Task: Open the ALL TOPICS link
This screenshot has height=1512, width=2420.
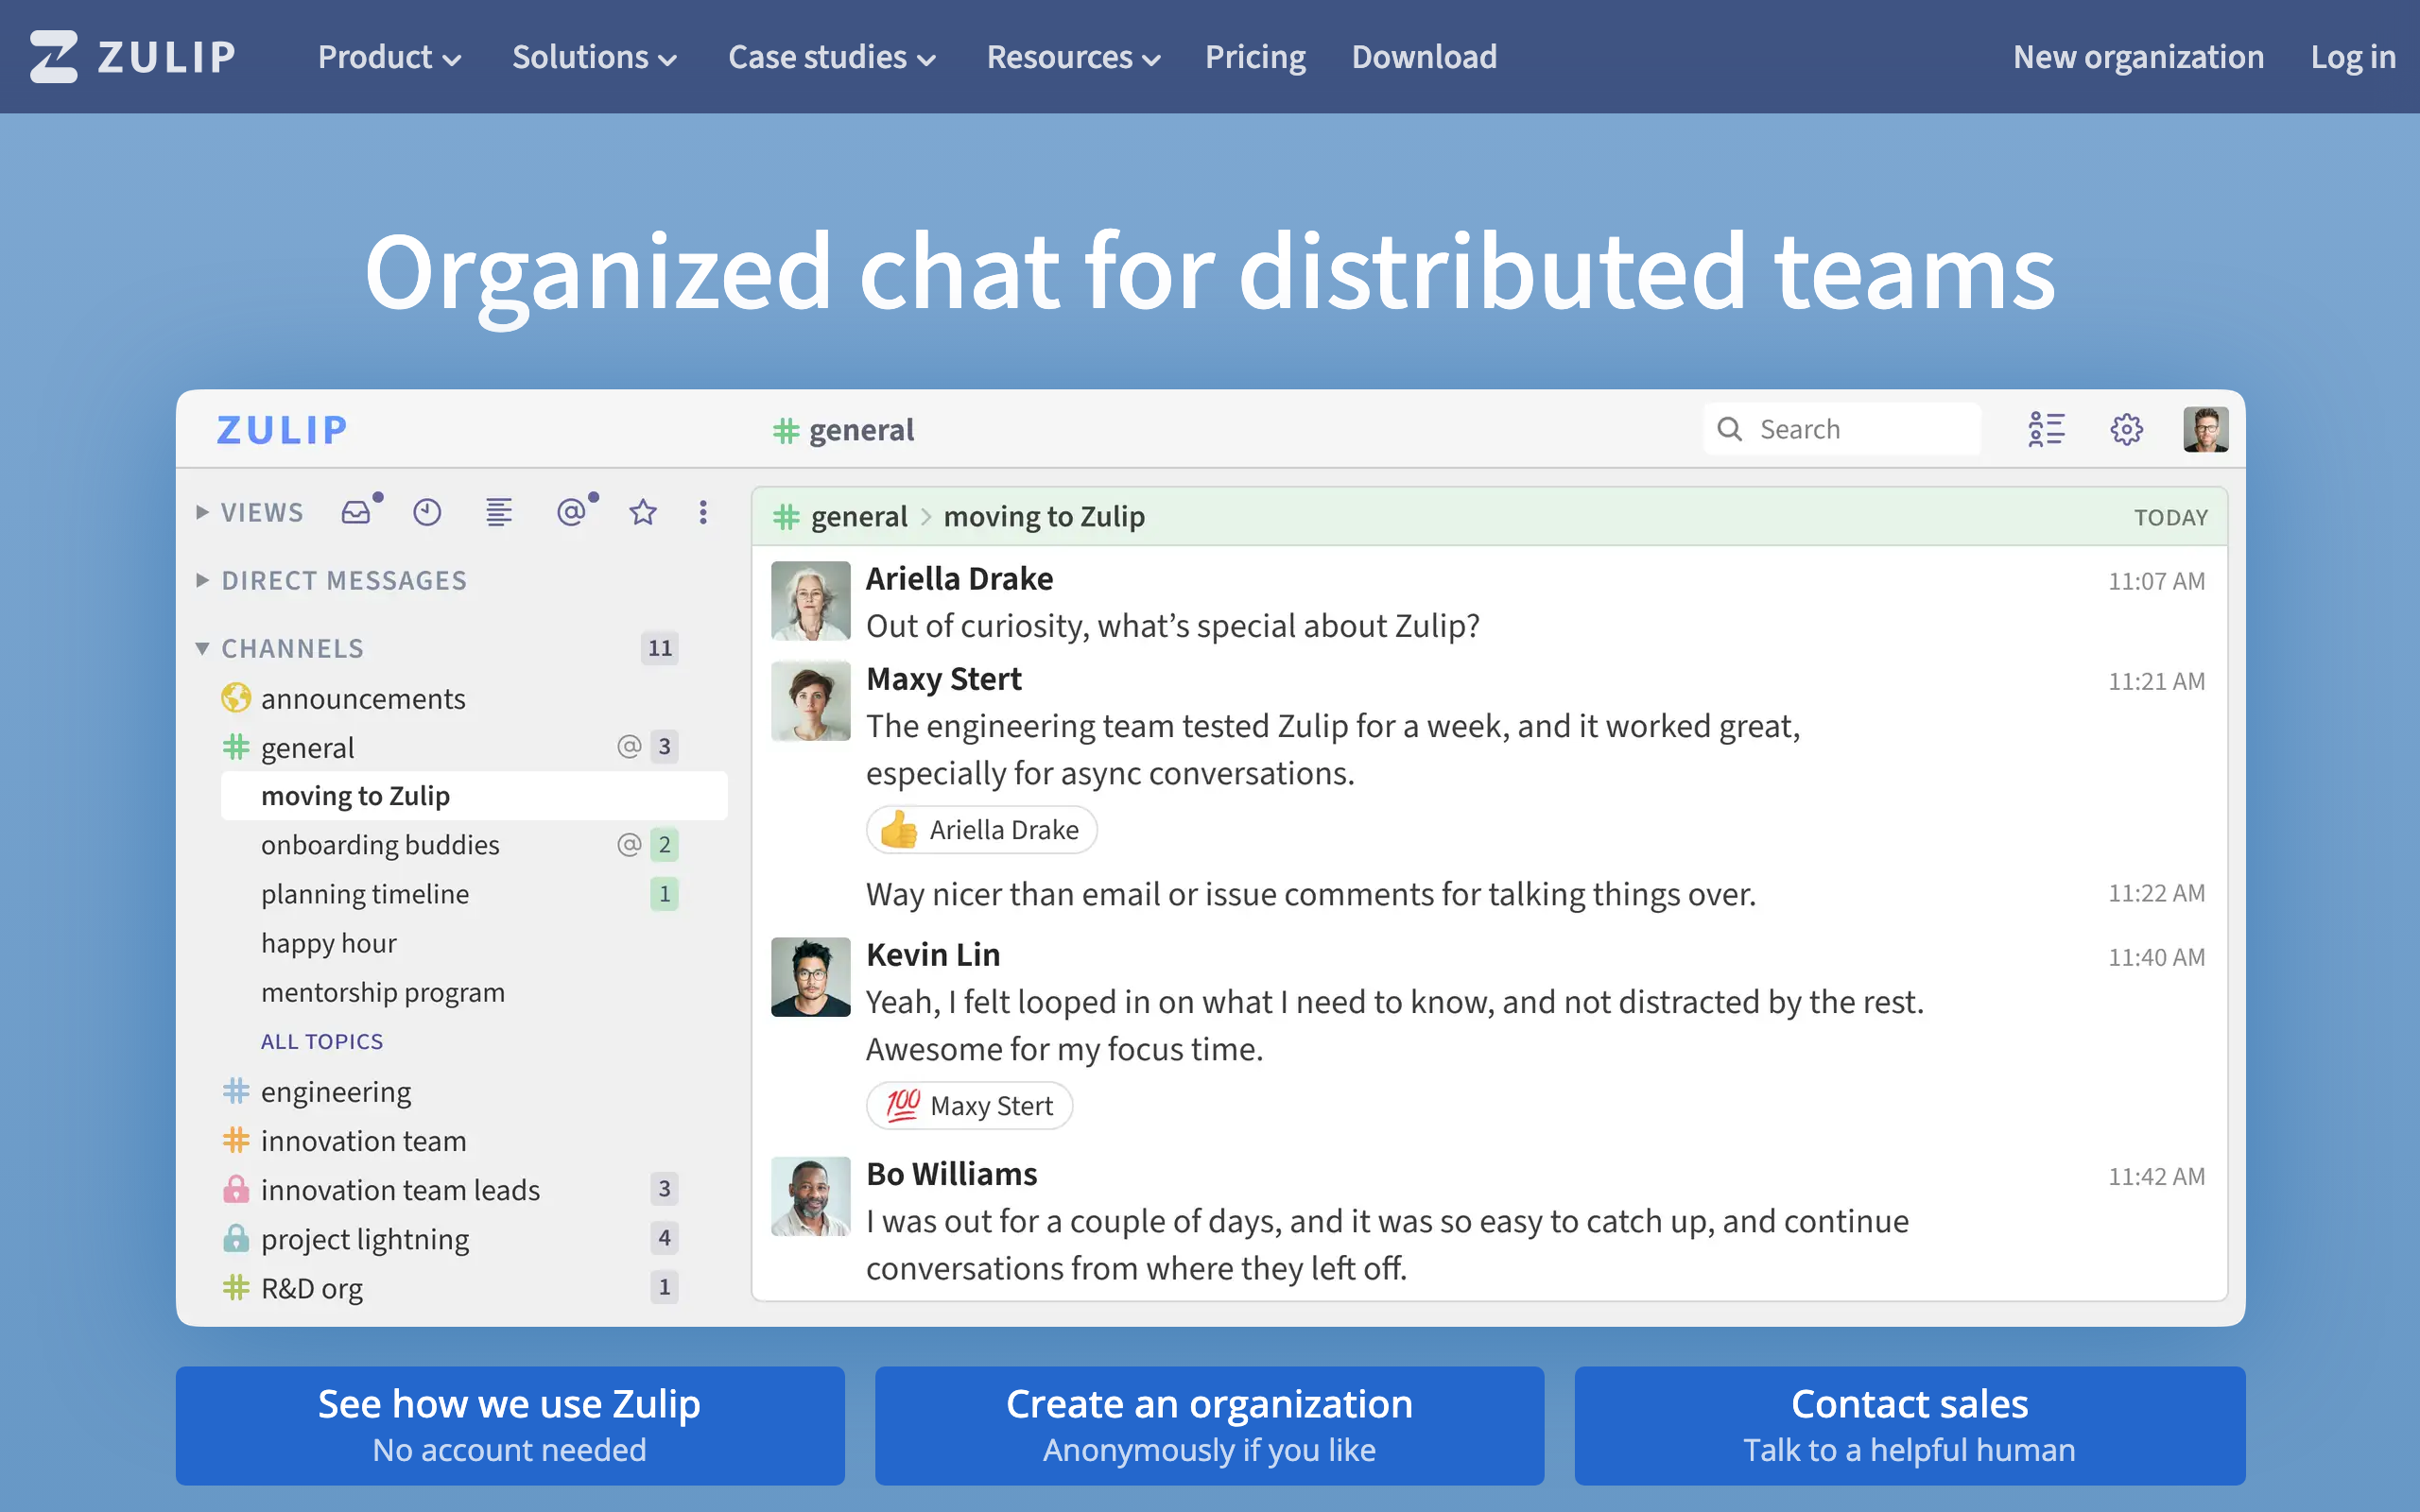Action: (322, 1042)
